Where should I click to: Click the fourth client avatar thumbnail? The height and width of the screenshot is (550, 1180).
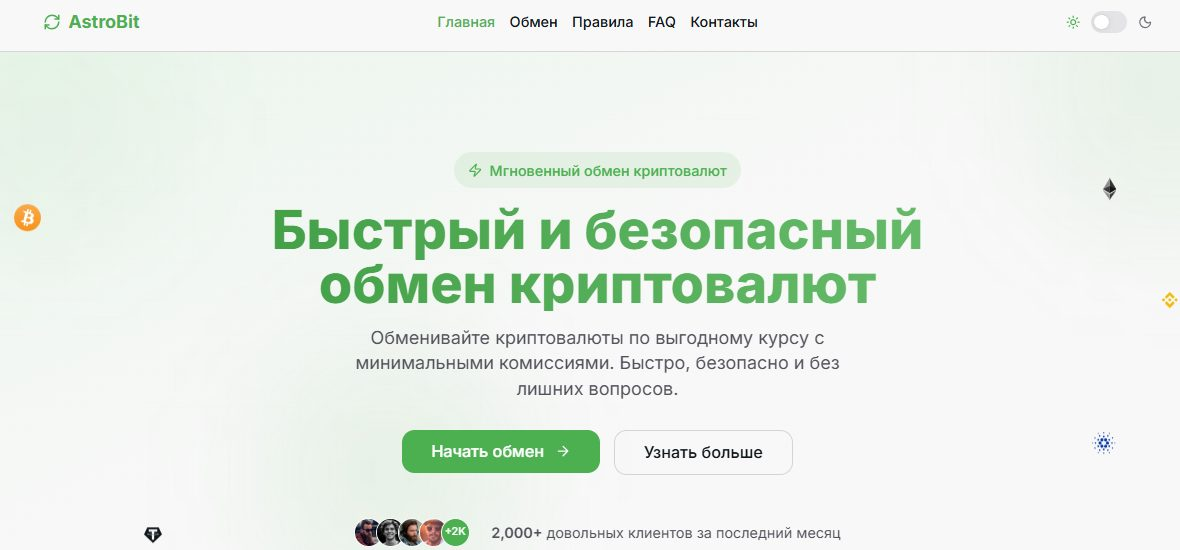(433, 533)
